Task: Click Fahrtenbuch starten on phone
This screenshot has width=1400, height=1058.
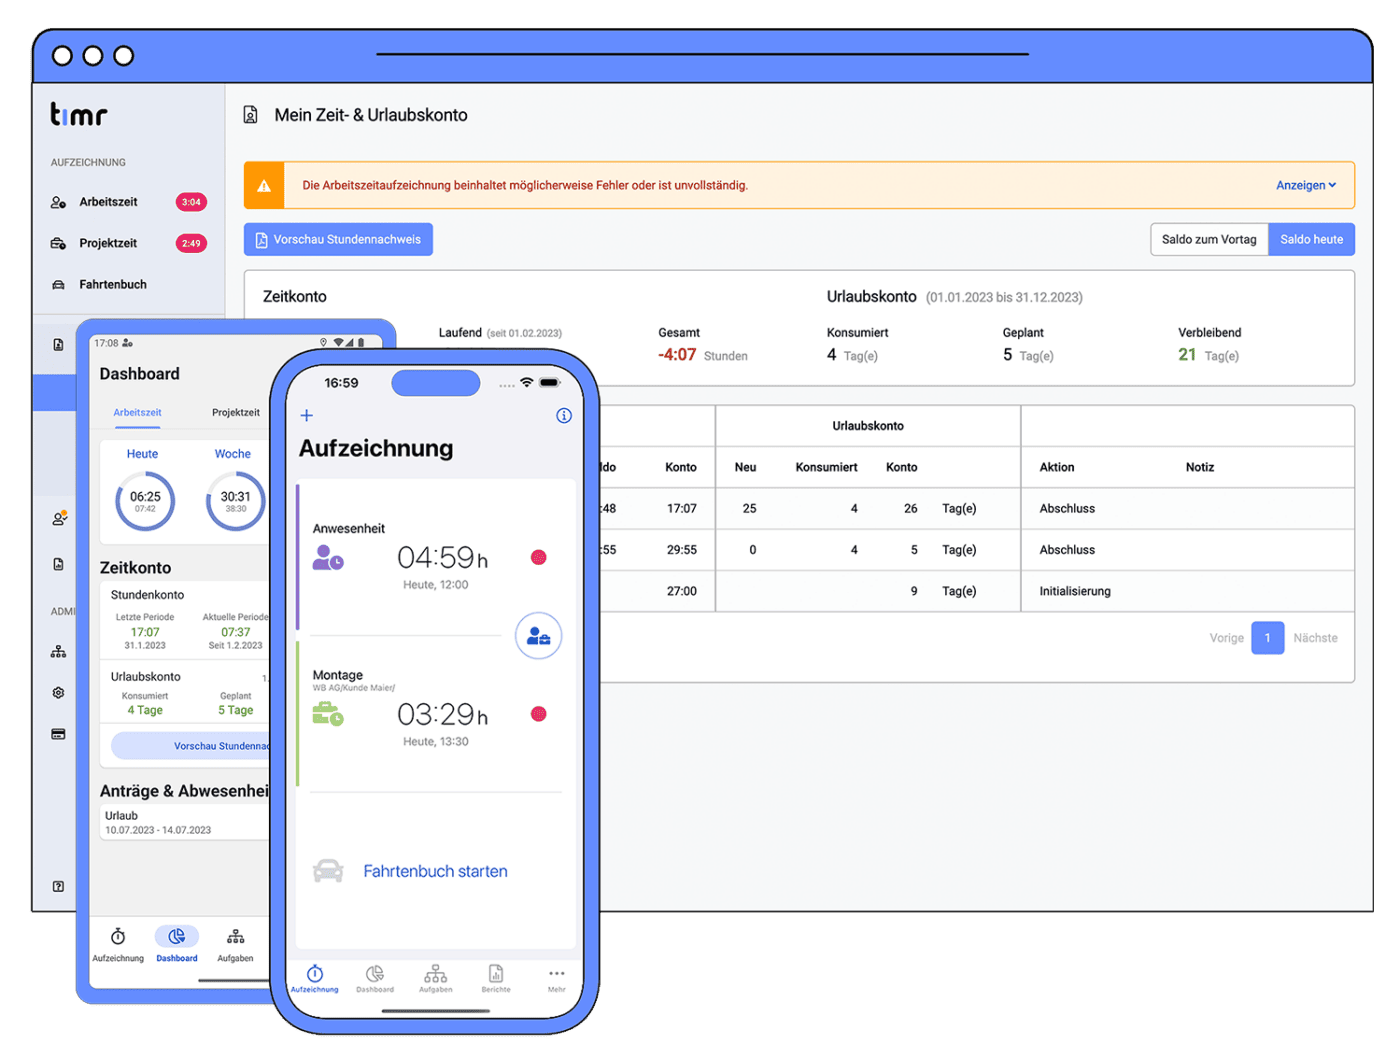Action: pos(435,871)
